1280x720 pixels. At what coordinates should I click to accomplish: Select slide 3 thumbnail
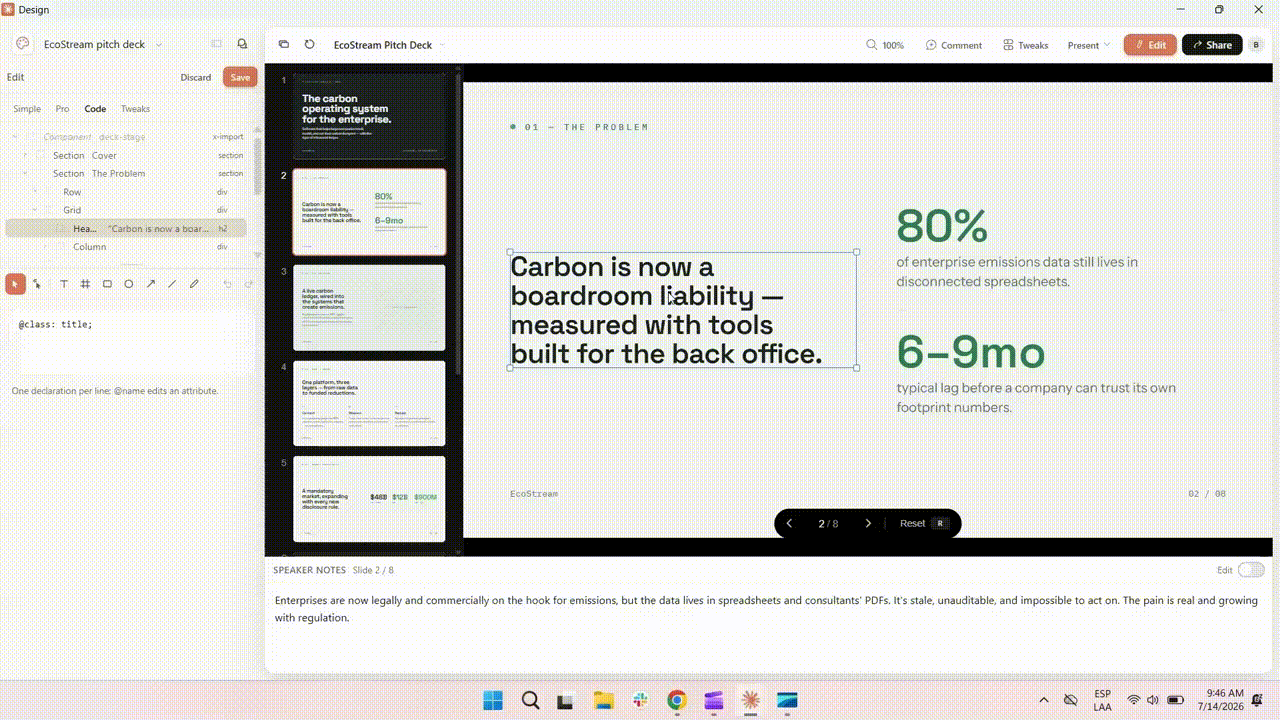[x=369, y=307]
